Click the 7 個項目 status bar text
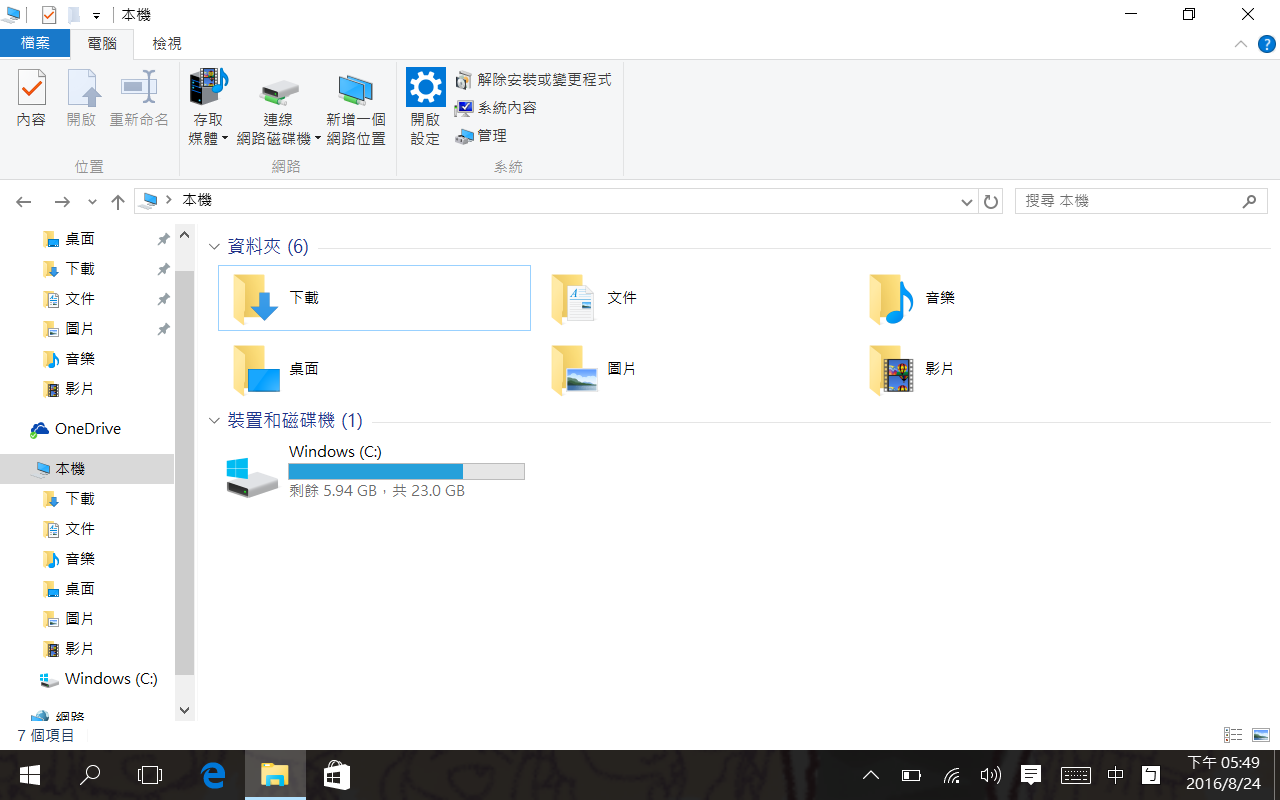 point(46,735)
